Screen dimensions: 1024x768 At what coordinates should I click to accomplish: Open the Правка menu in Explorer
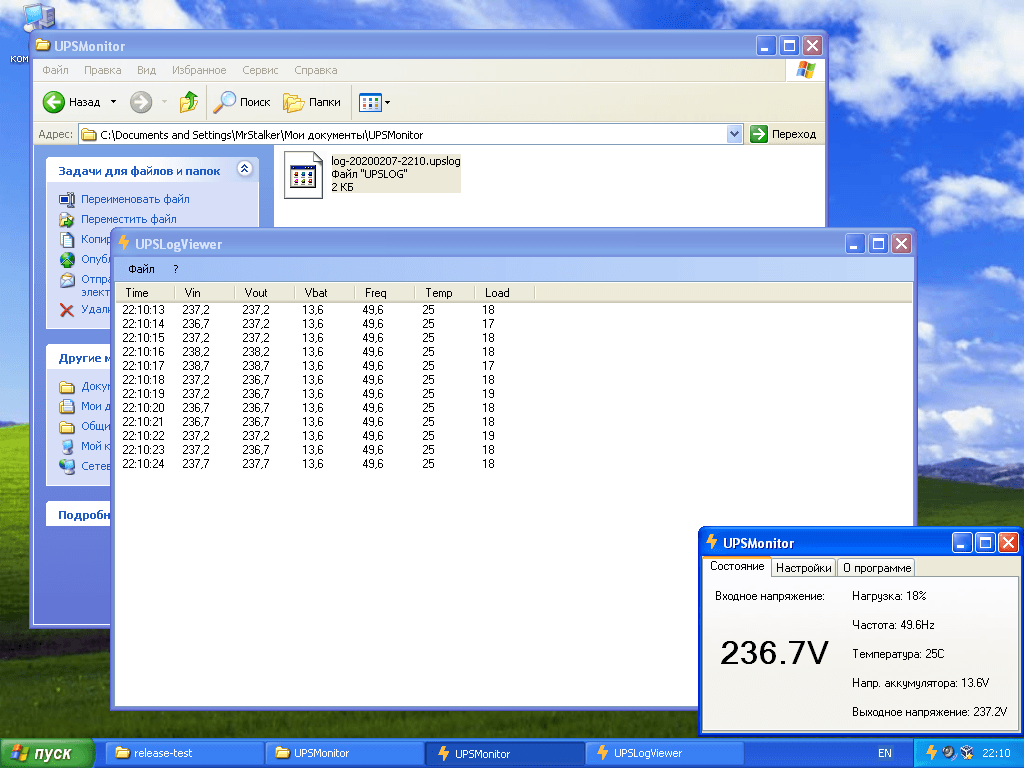(x=103, y=70)
